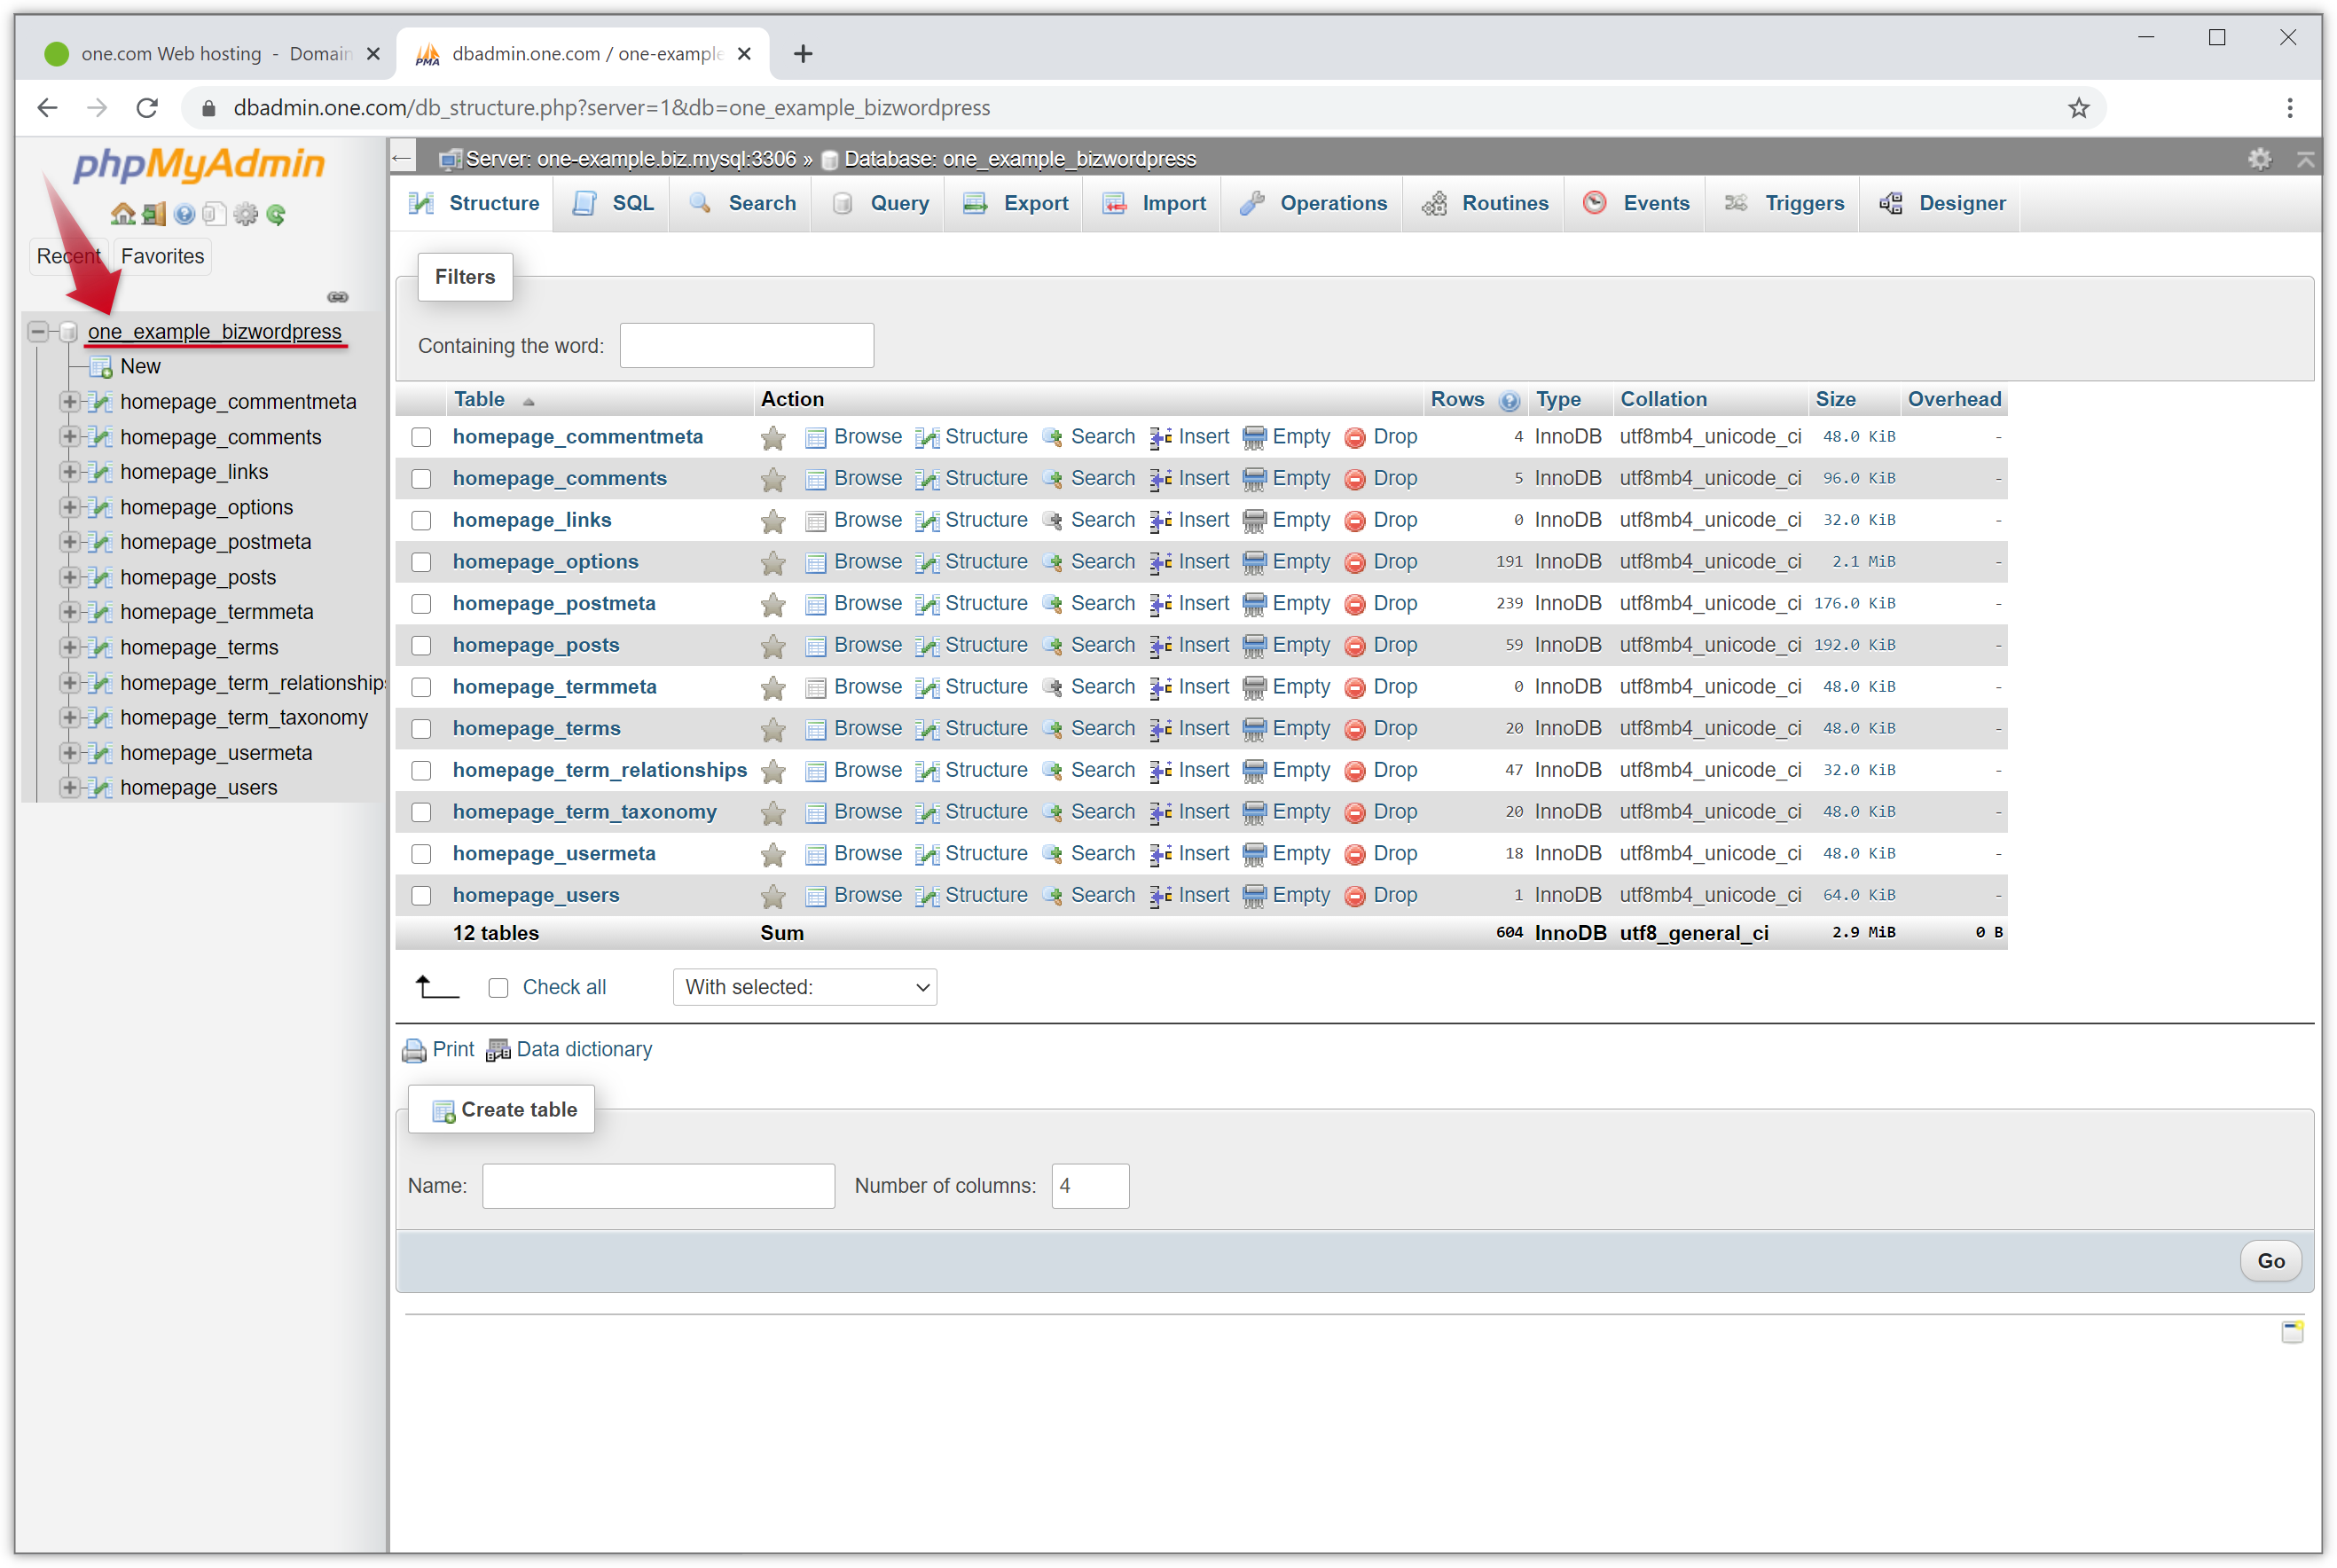The width and height of the screenshot is (2337, 1568).
Task: Click the Data dictionary link
Action: 583,1048
